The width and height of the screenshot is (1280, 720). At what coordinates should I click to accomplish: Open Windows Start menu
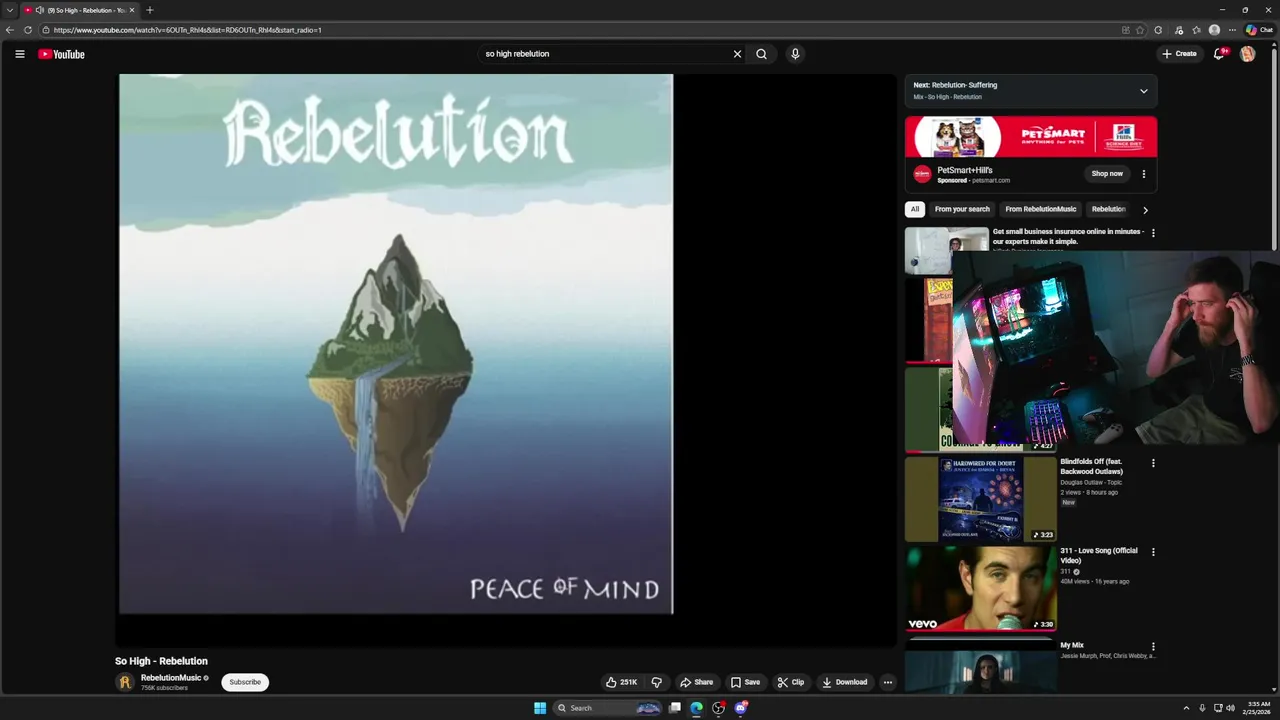tap(540, 708)
